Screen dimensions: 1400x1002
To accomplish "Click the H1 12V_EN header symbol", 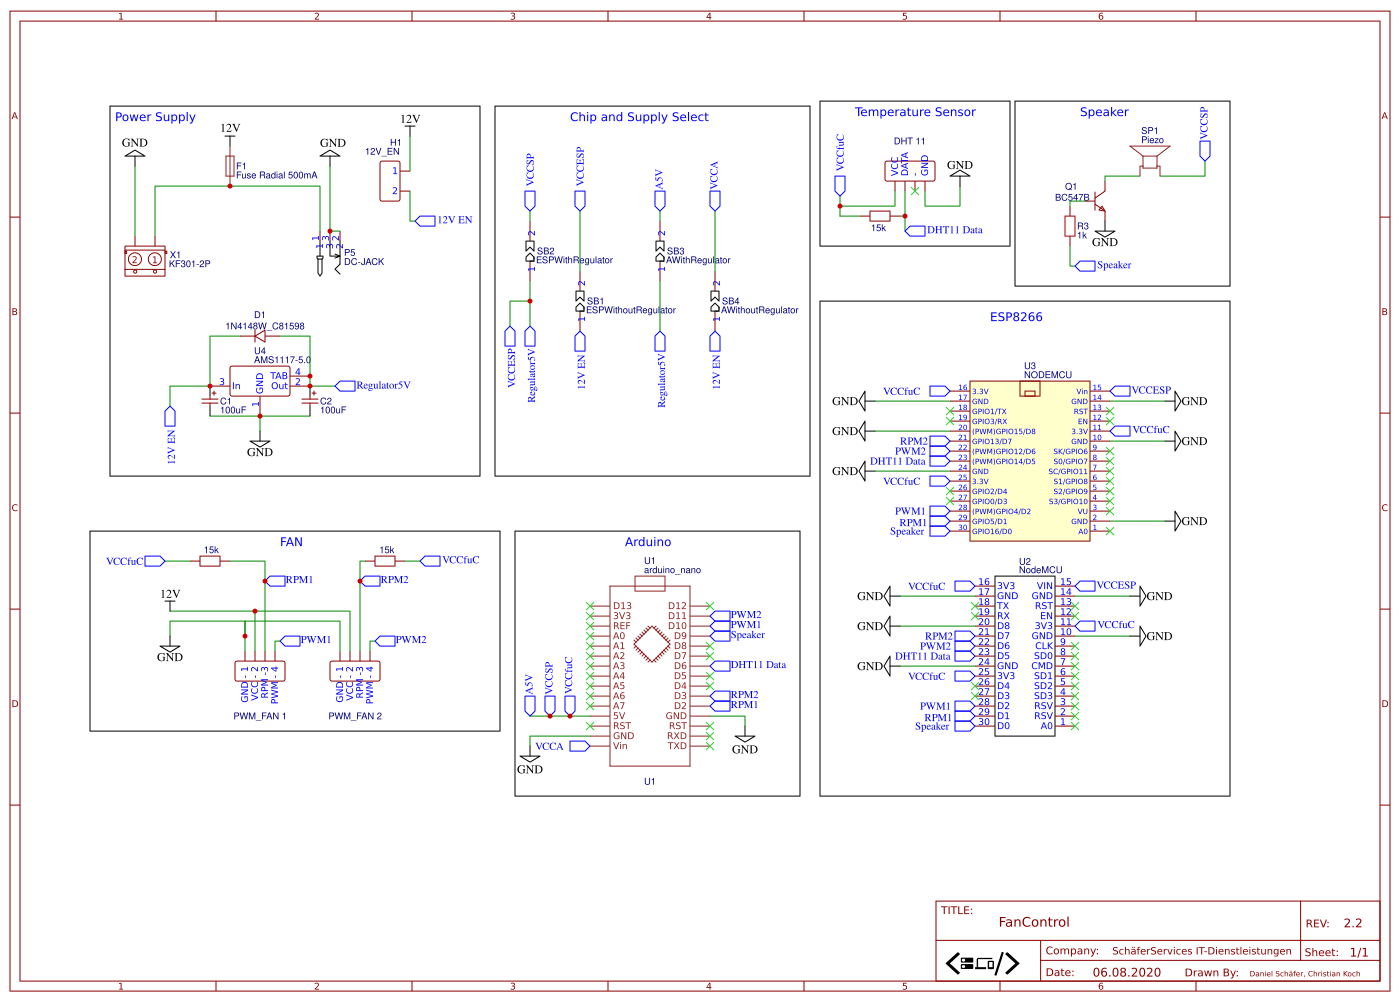I will [390, 181].
